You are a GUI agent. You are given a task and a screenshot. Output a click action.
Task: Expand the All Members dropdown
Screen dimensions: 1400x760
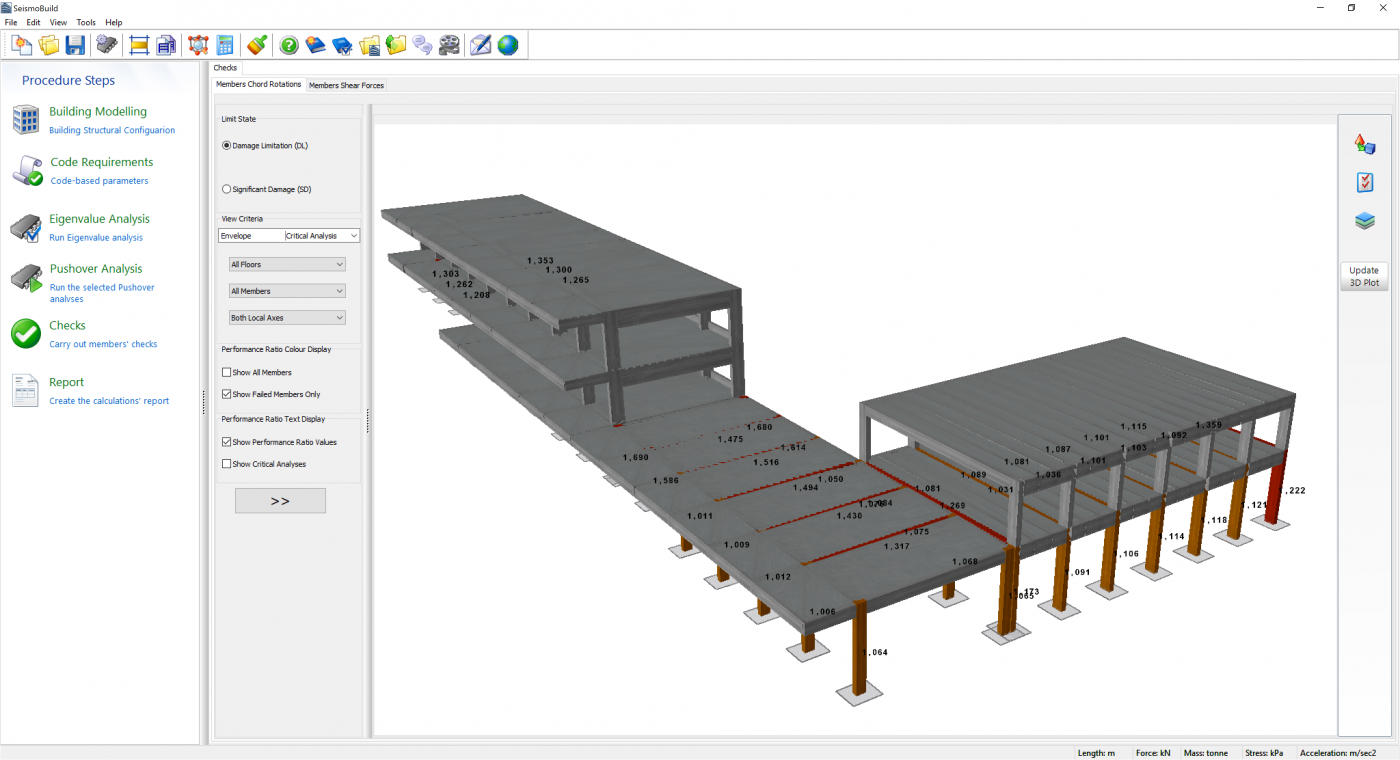287,291
